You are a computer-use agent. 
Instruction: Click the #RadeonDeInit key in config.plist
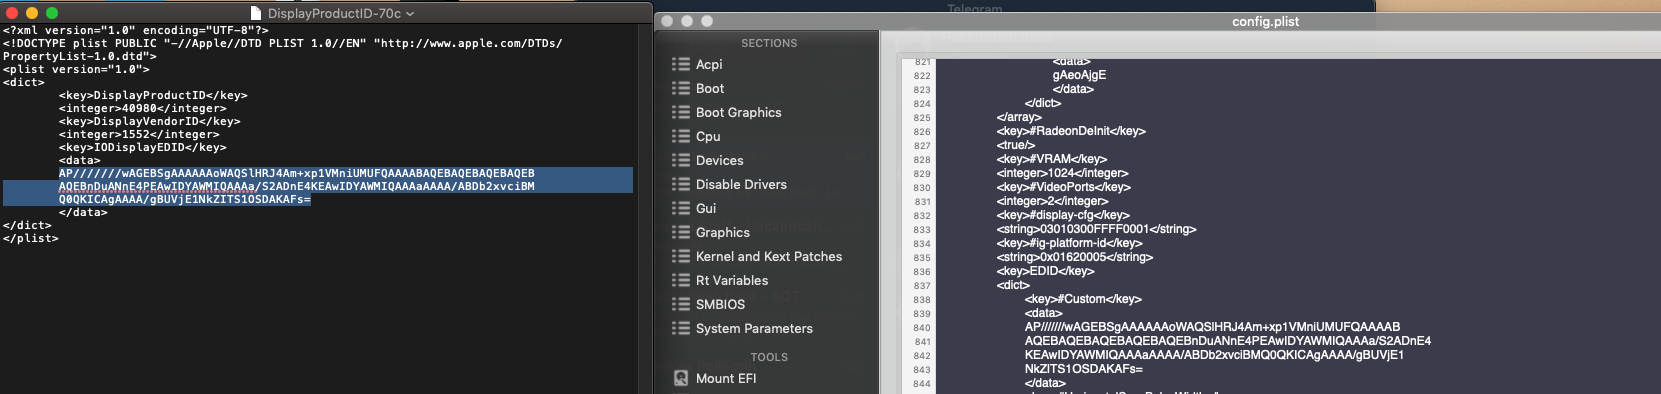coord(1071,131)
